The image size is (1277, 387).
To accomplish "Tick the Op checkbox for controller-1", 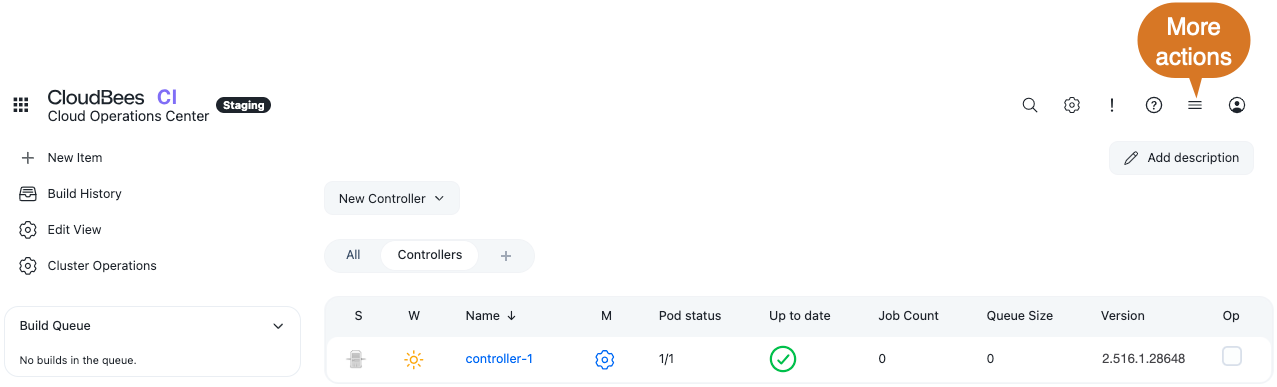I will pos(1232,357).
